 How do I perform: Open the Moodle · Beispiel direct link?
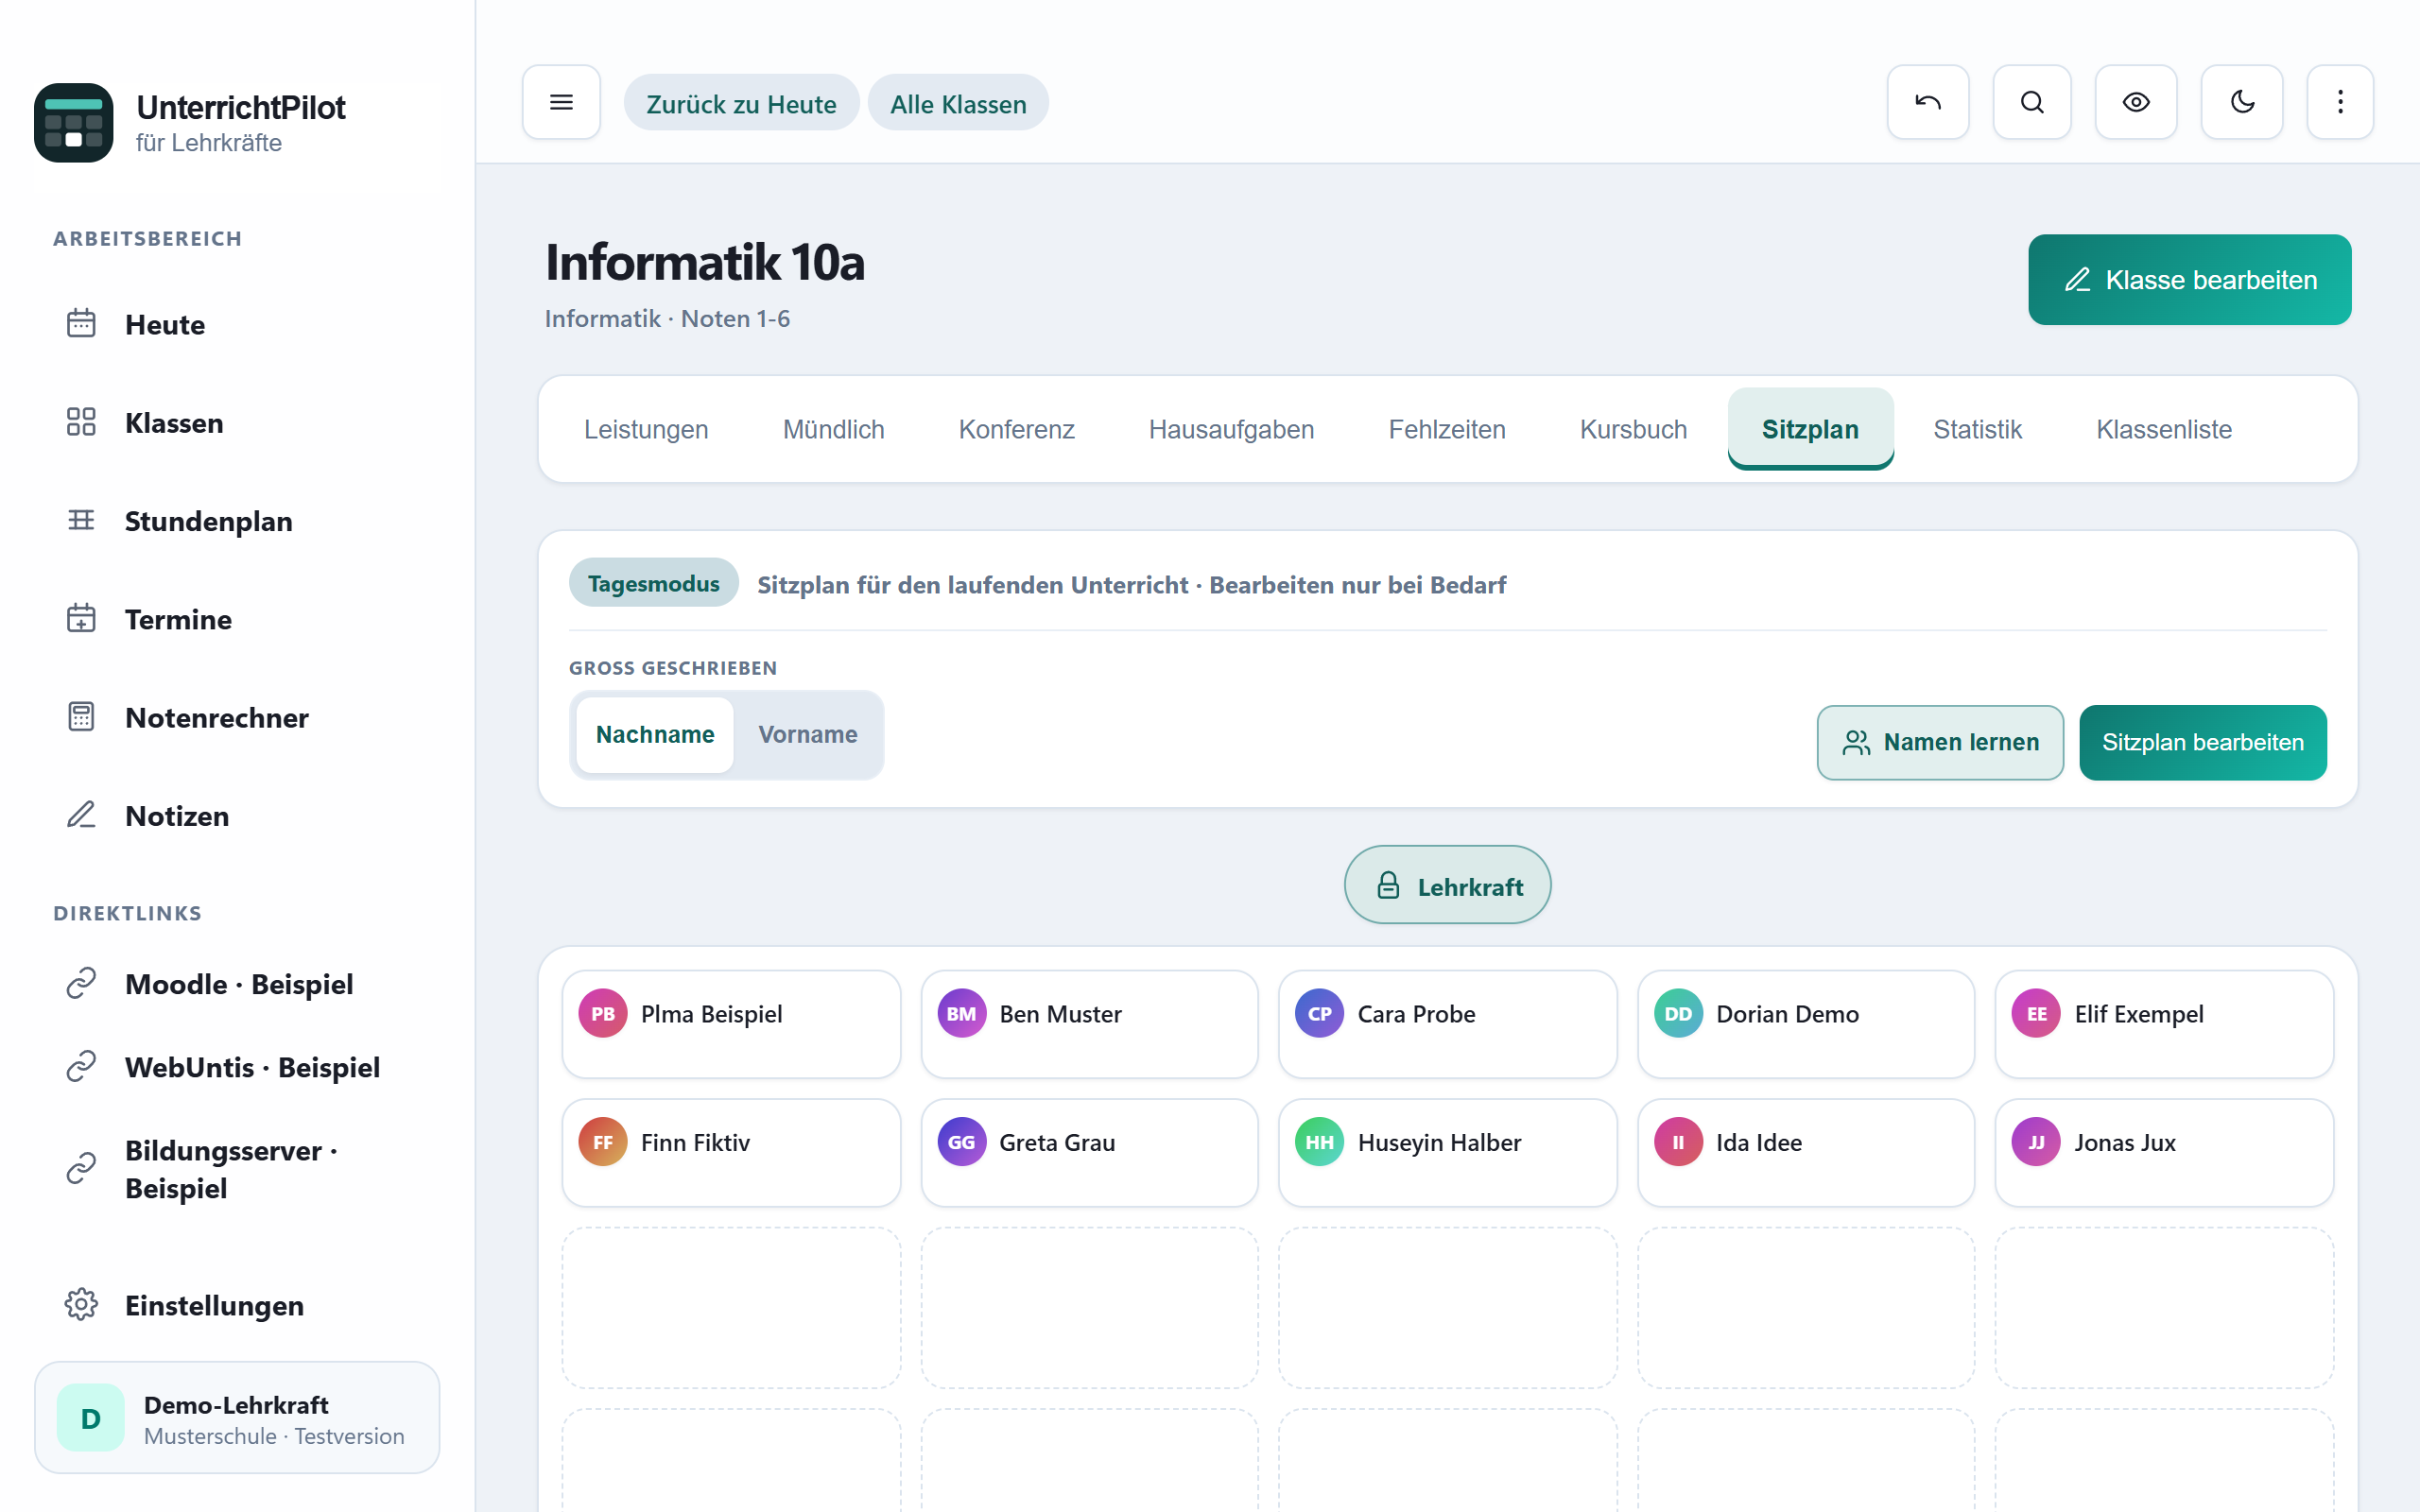tap(238, 984)
